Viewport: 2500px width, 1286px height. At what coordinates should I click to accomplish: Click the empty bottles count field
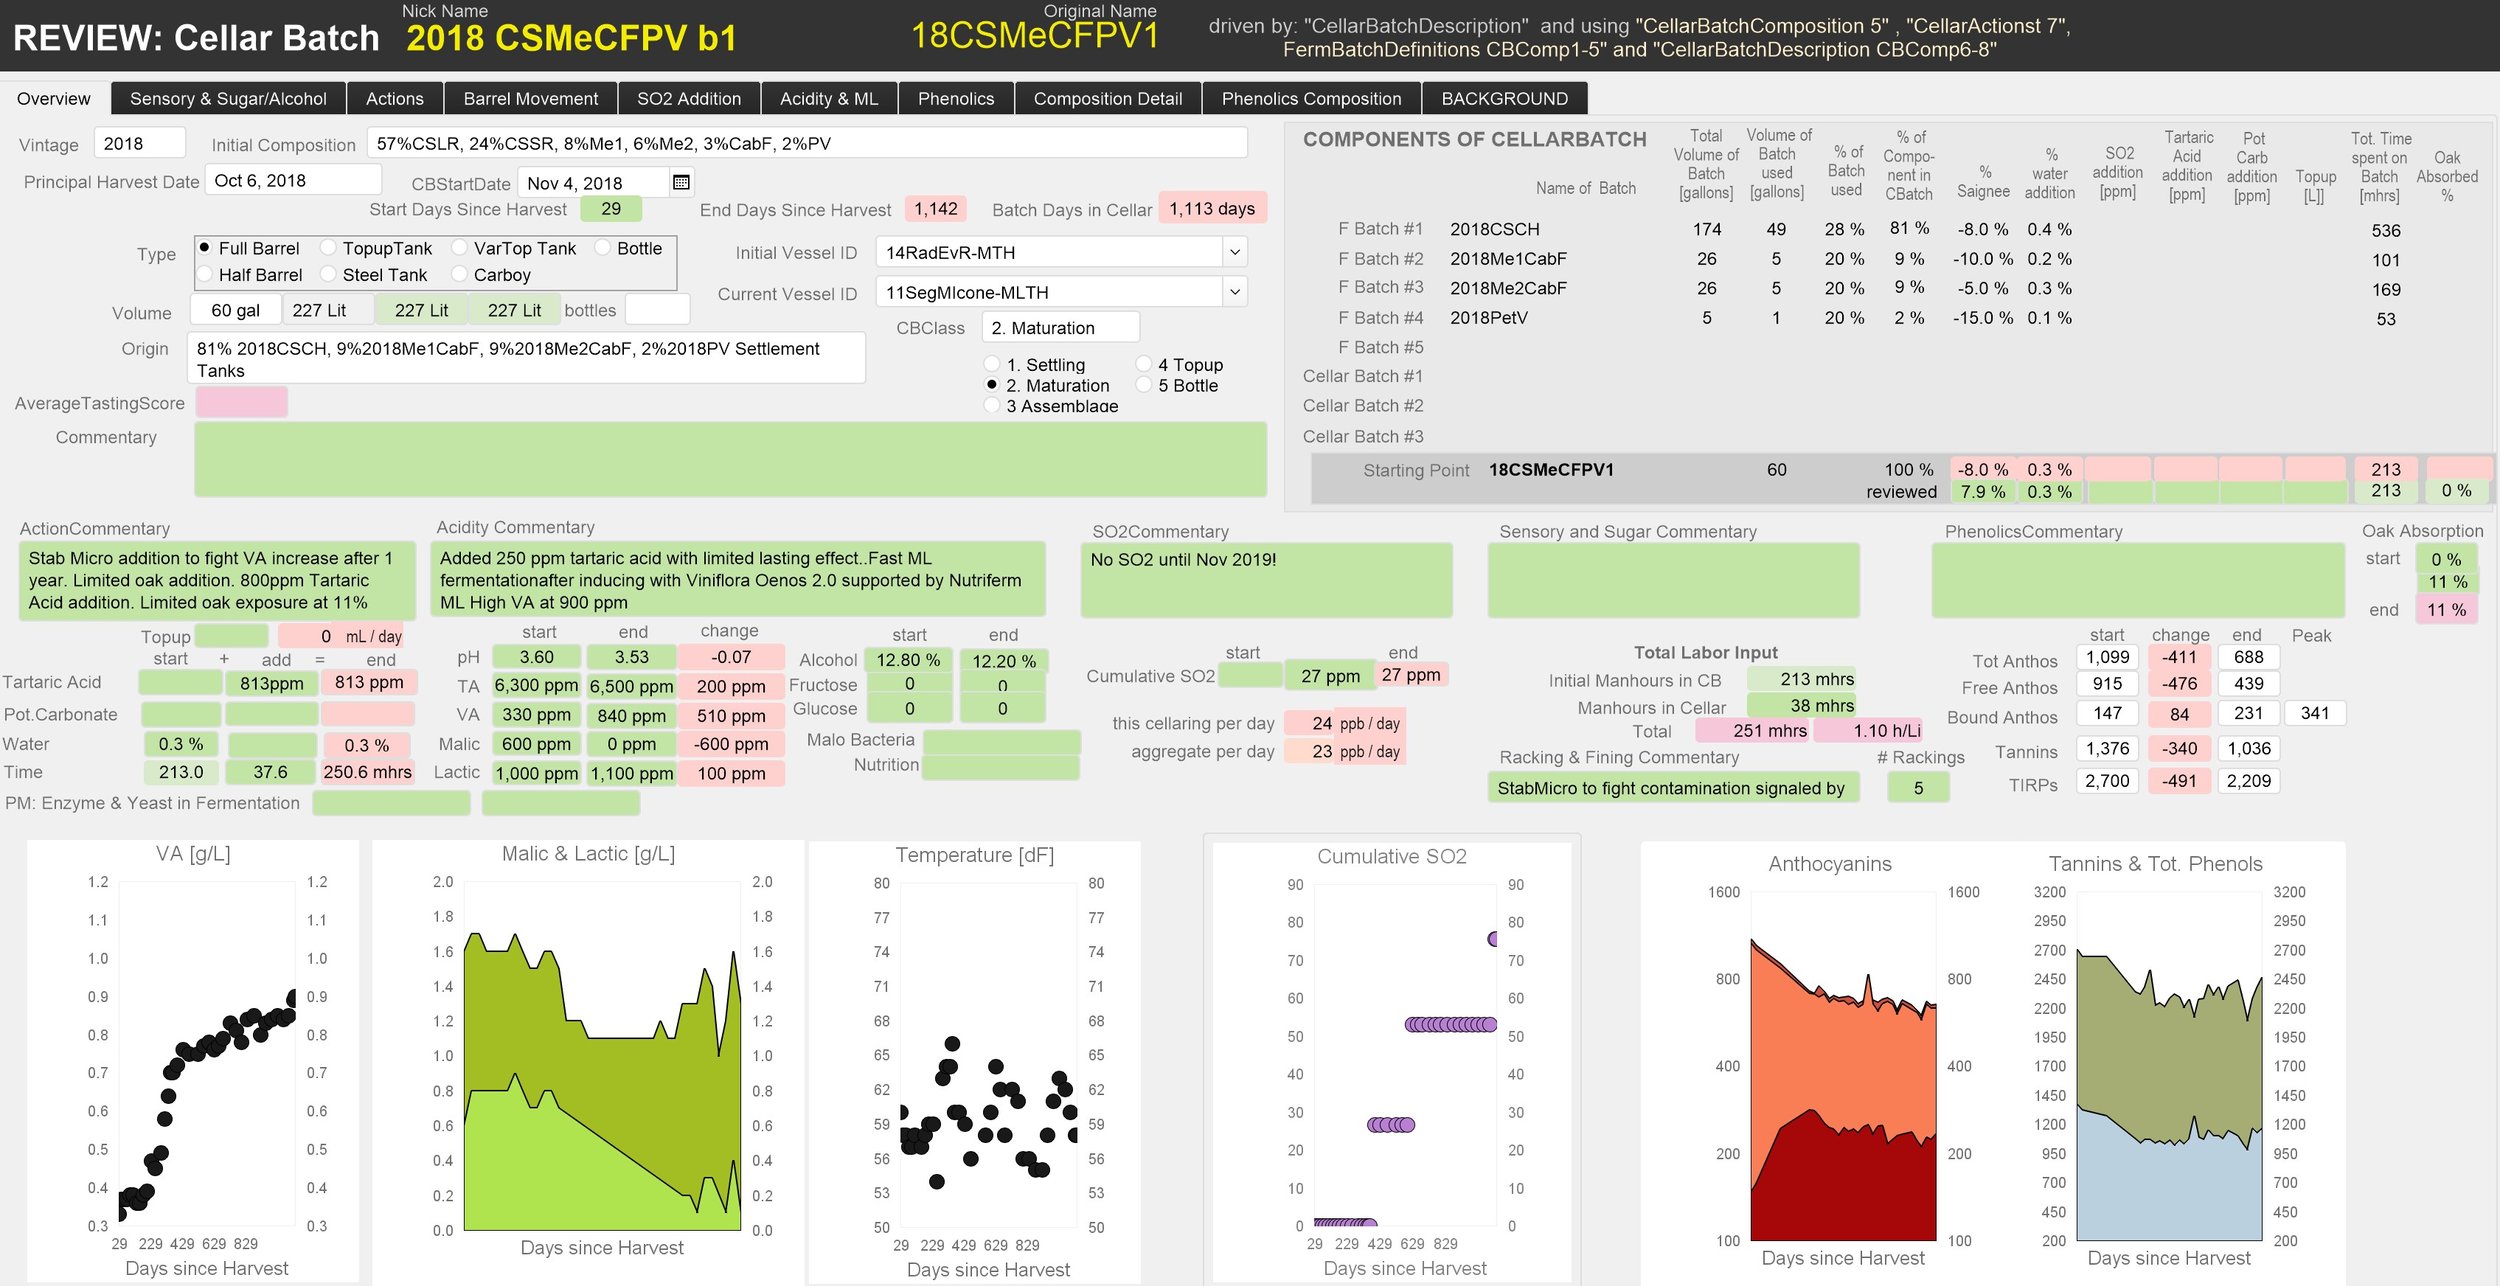pyautogui.click(x=657, y=309)
